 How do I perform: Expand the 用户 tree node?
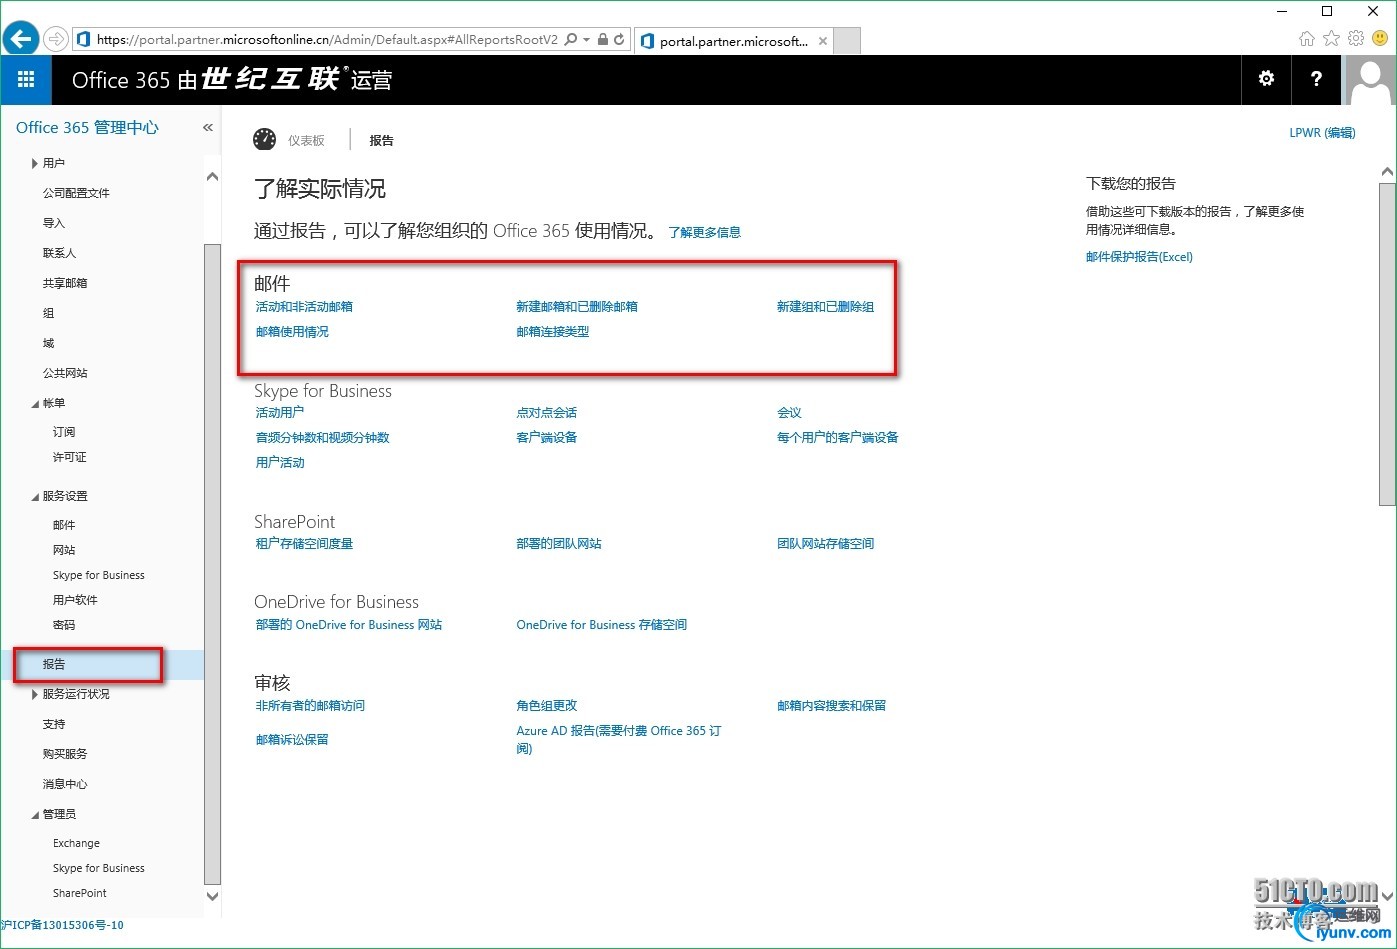34,163
